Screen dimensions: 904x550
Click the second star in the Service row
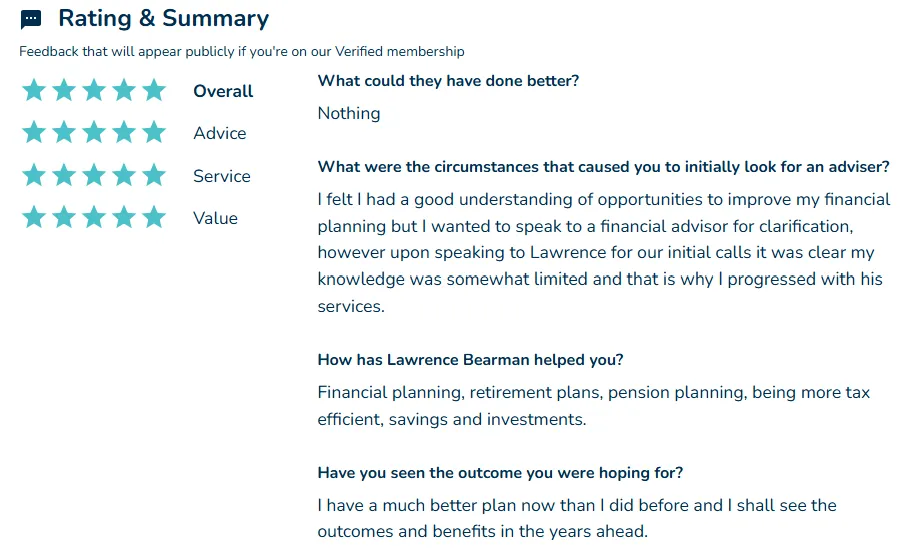pyautogui.click(x=64, y=175)
